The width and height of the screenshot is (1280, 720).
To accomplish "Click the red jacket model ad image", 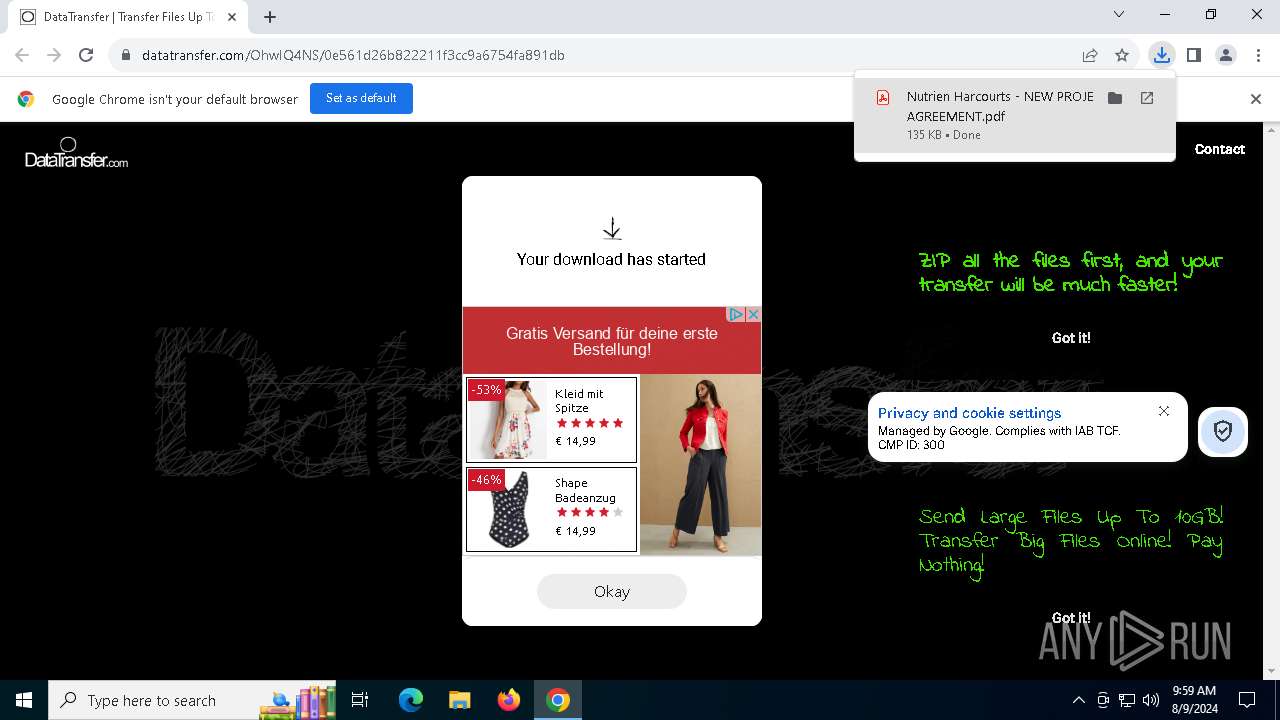I will (x=700, y=465).
